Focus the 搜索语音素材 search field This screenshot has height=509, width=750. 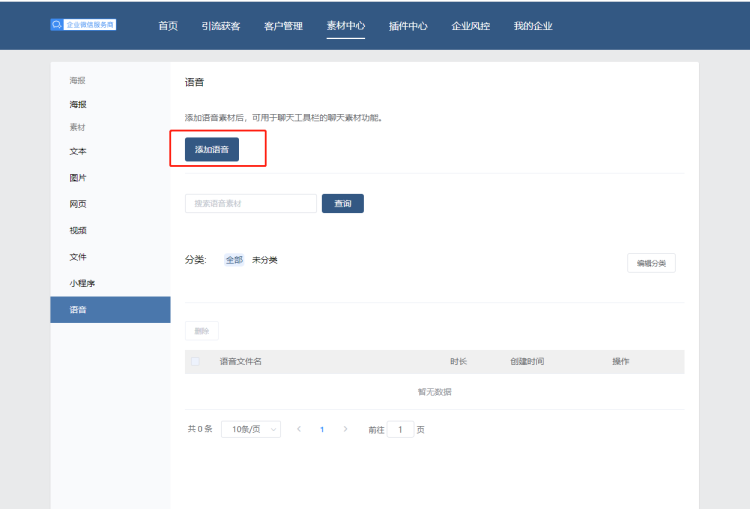[x=250, y=204]
